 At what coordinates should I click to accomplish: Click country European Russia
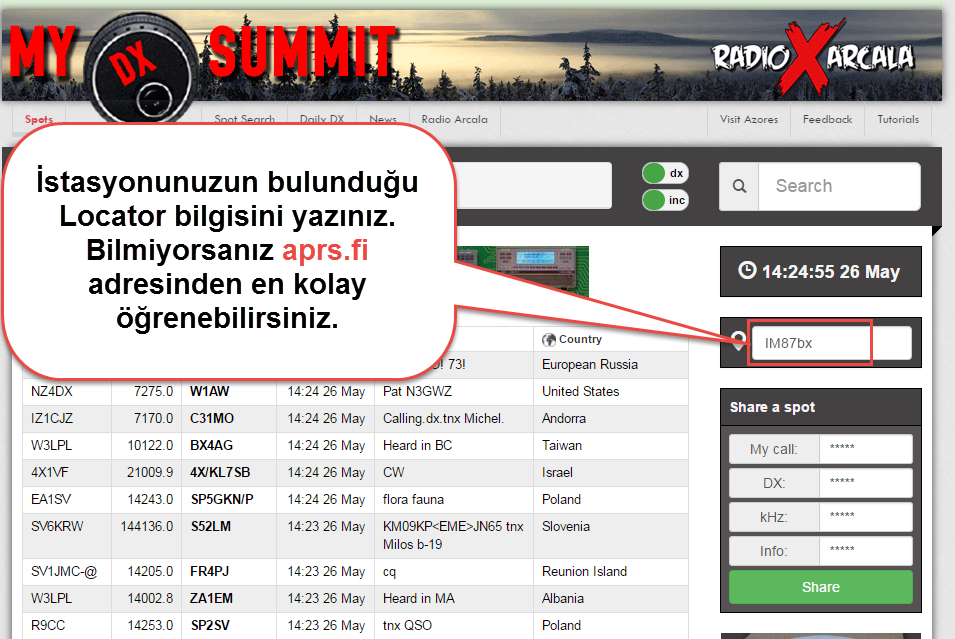click(590, 364)
